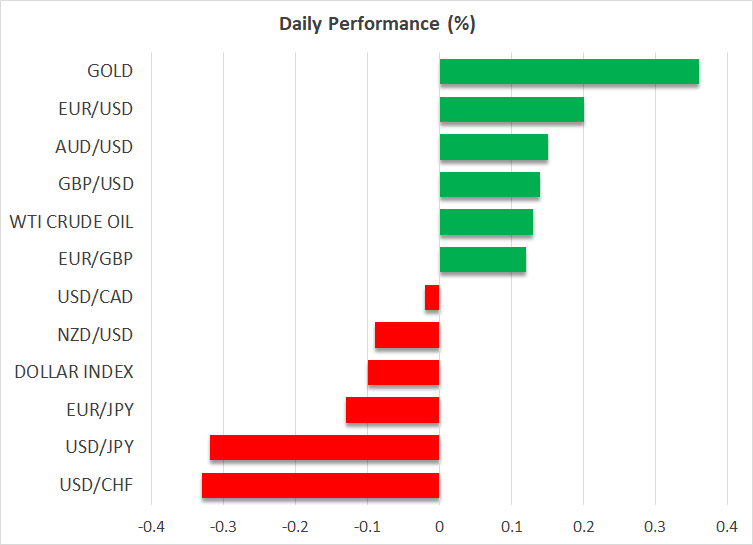Click the small red USD/CAD bar
753x545 pixels.
pyautogui.click(x=432, y=297)
